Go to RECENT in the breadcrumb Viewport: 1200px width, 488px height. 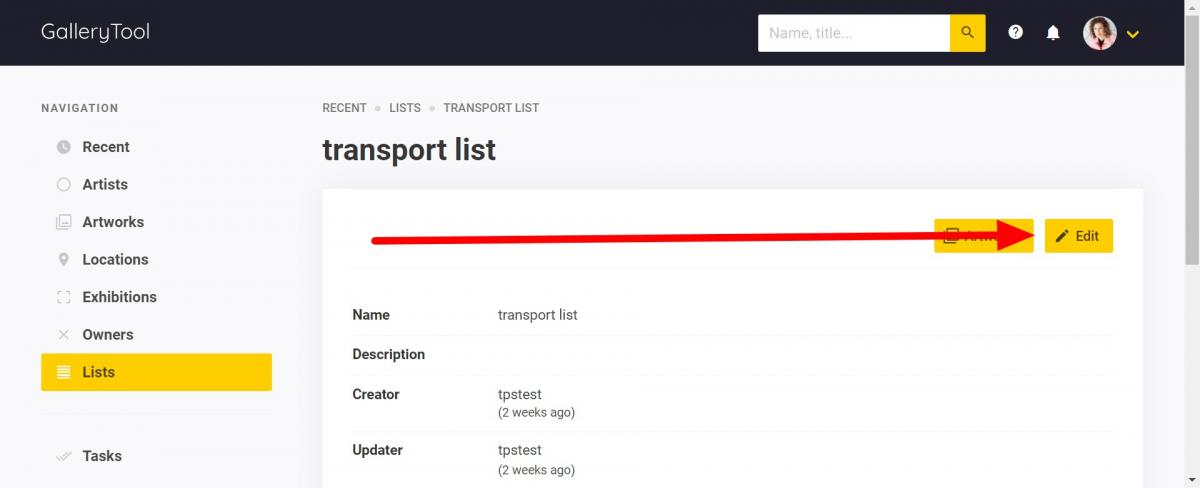coord(344,108)
